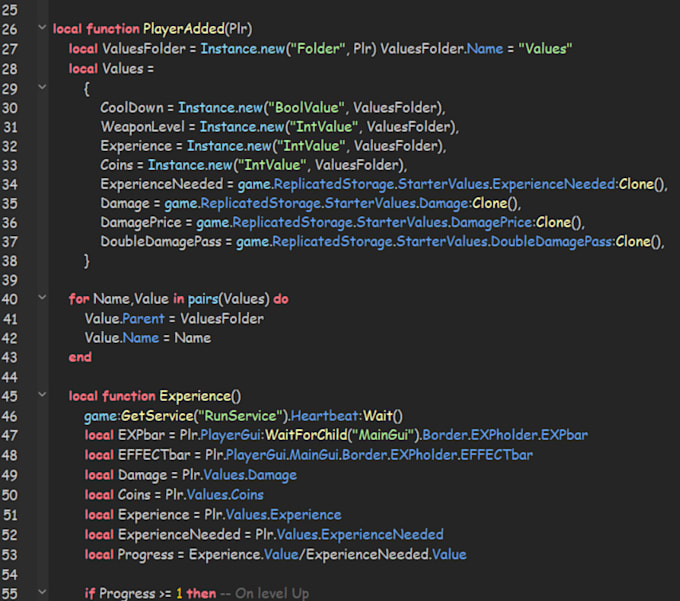This screenshot has height=601, width=680.
Task: Click WaitForChild on the EXPbar line
Action: pyautogui.click(x=306, y=435)
